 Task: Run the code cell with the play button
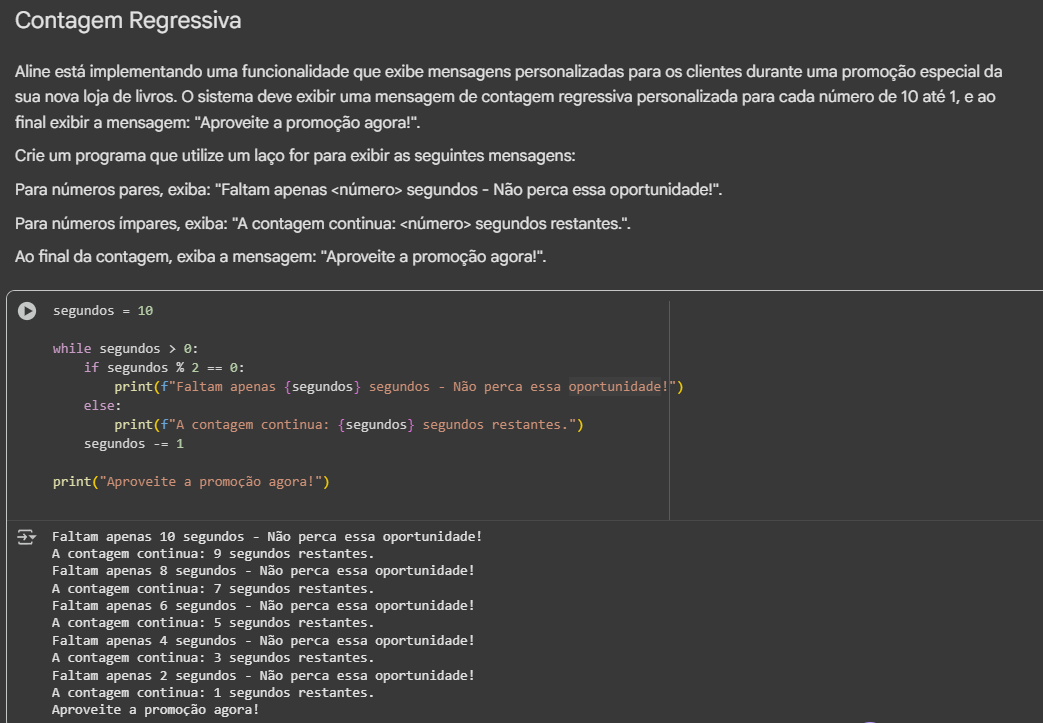tap(27, 311)
